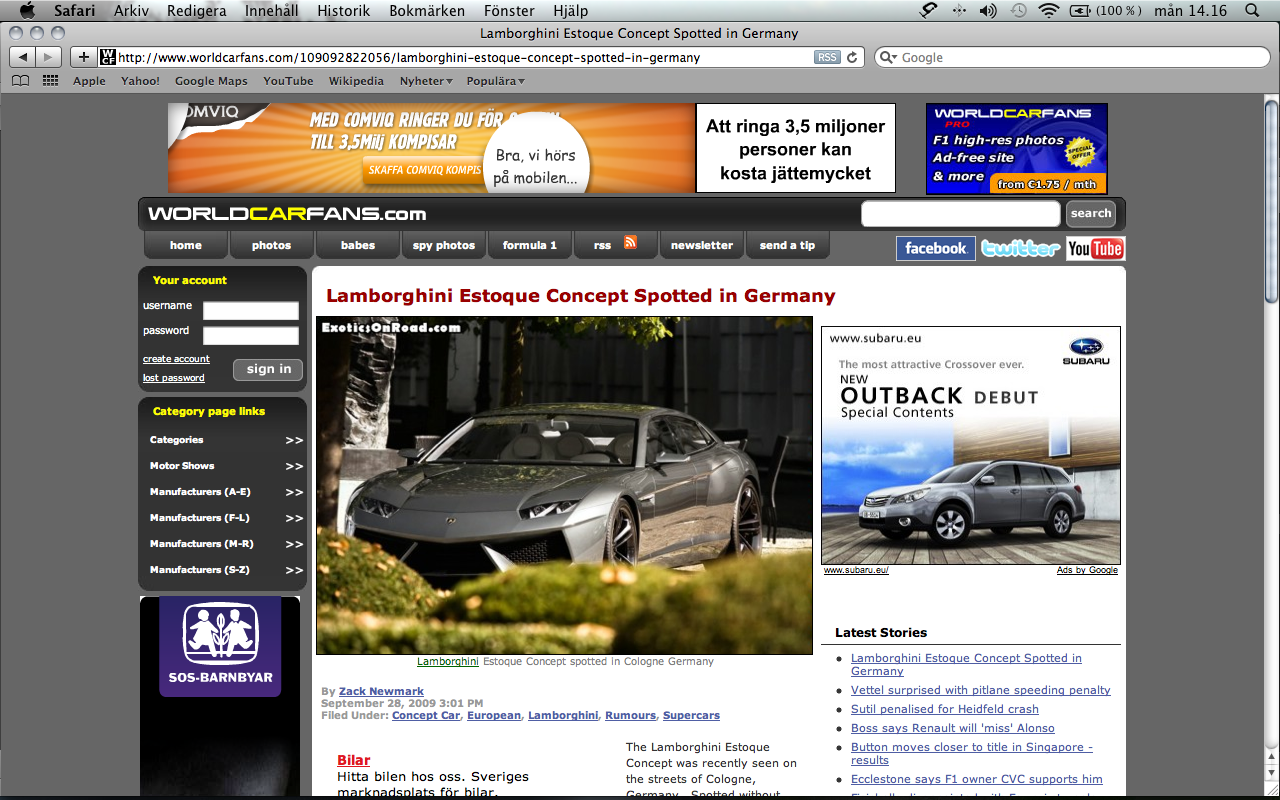Click the SOS-Barnbyar logo banner
The width and height of the screenshot is (1280, 800).
point(220,647)
